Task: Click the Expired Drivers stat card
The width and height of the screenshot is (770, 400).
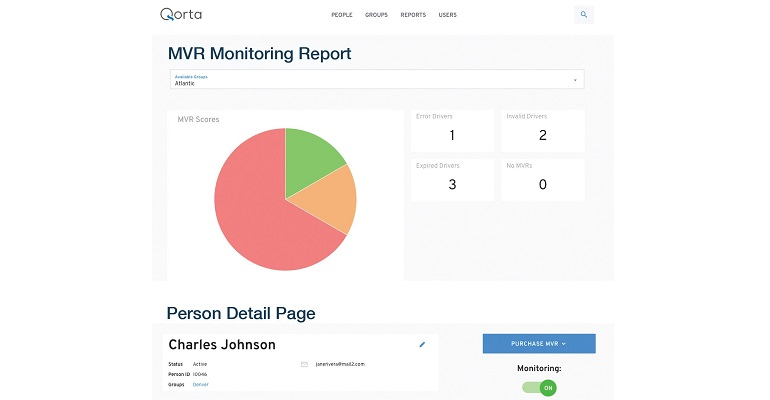Action: tap(452, 180)
